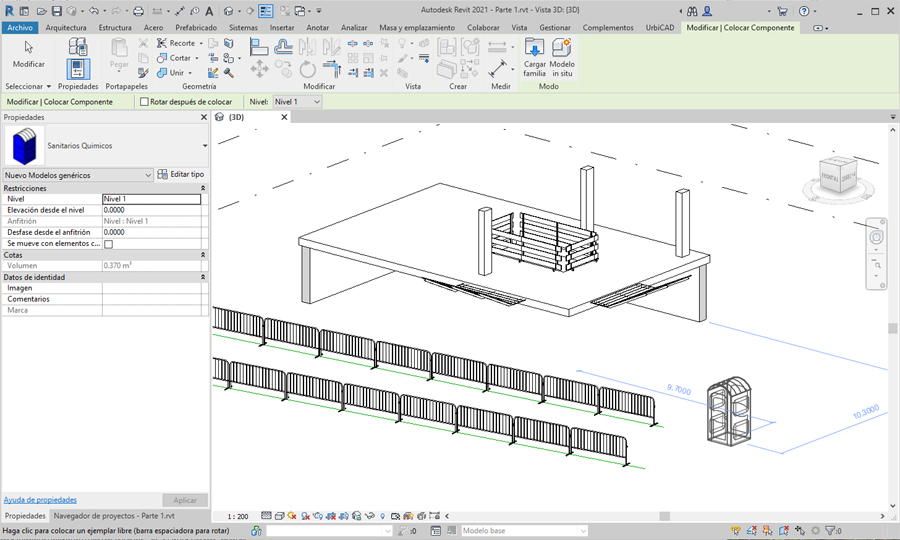This screenshot has width=900, height=540.
Task: Click the 1 : 200 view scale
Action: click(238, 517)
